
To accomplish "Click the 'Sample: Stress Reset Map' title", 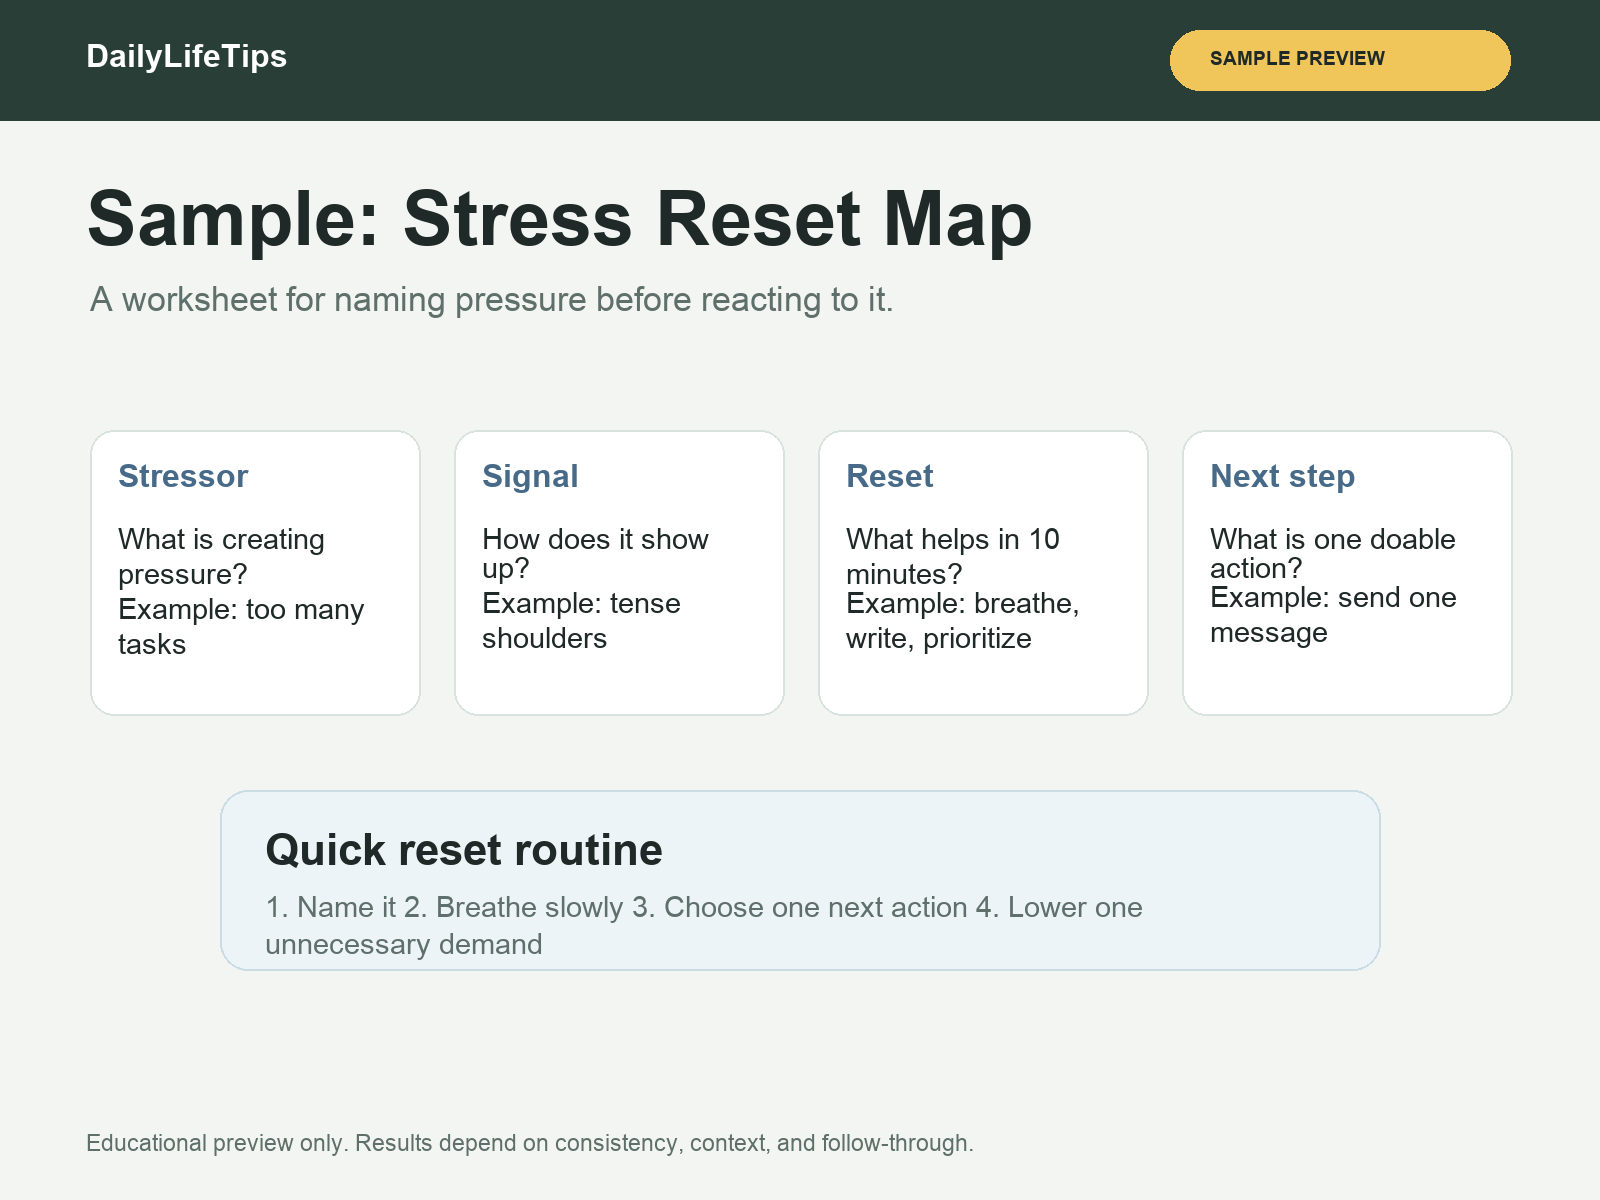I will (560, 219).
